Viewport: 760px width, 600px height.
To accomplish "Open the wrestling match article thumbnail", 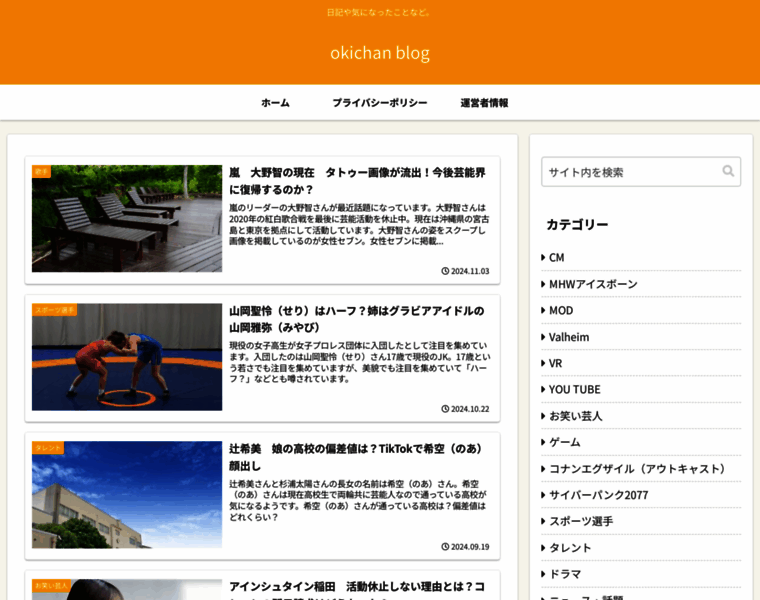I will pos(127,357).
